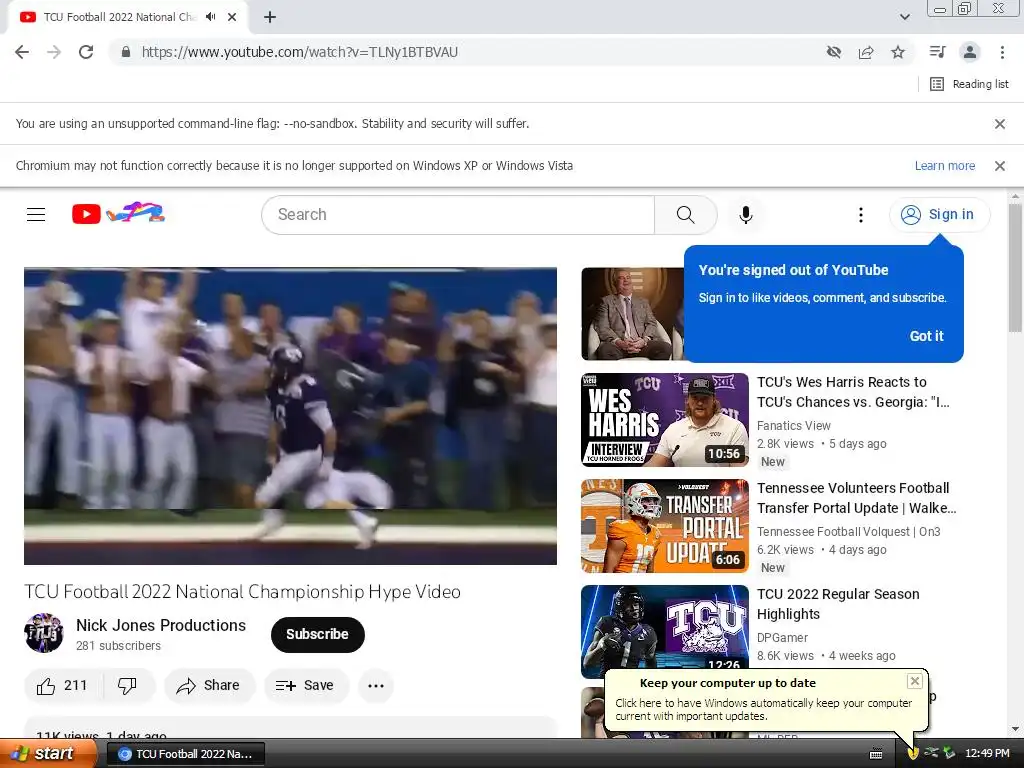Close the Keep your computer up to date balloon

click(x=914, y=681)
